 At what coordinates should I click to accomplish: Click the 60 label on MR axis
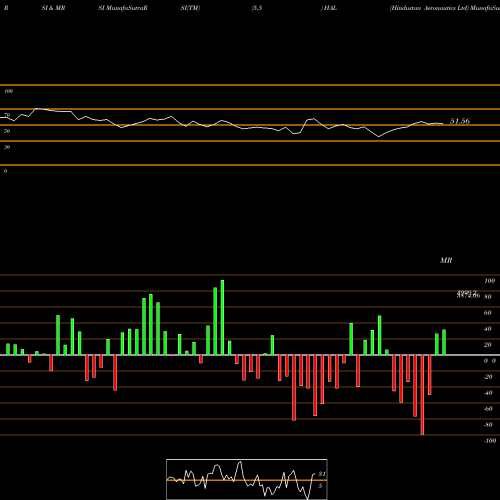[x=488, y=313]
